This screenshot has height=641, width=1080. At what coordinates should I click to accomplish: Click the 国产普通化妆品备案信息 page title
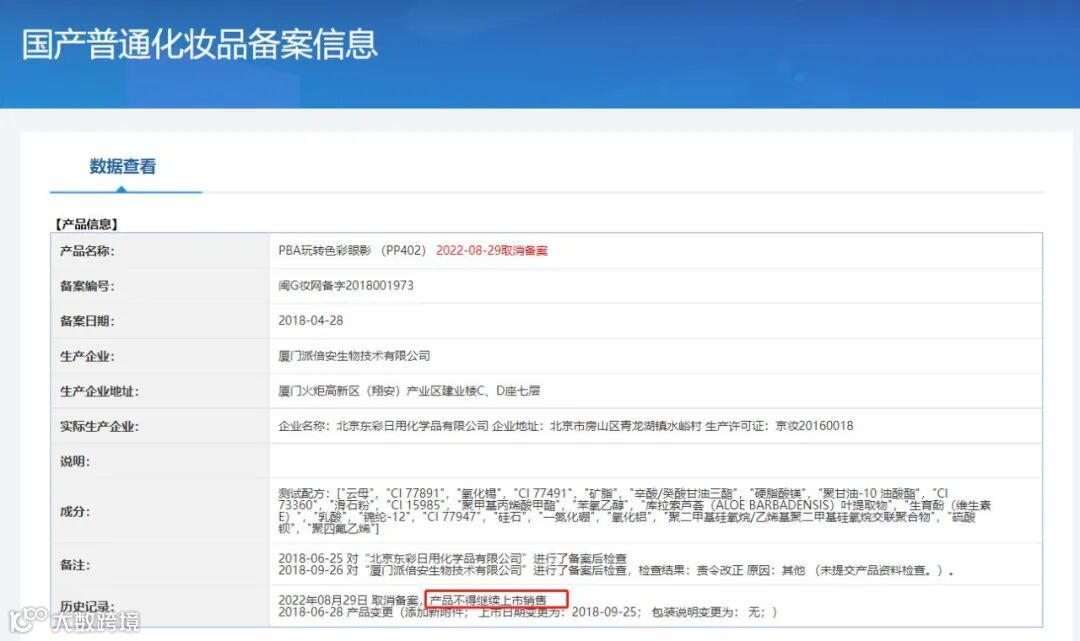coord(200,44)
